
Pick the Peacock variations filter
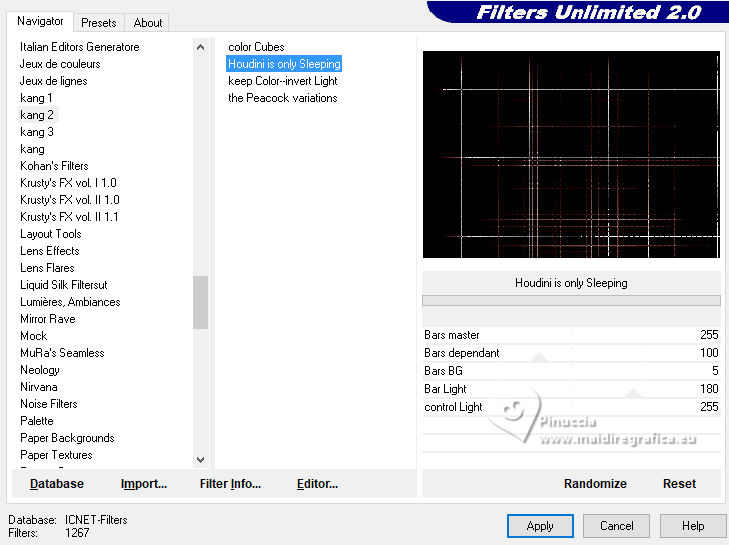[x=283, y=98]
